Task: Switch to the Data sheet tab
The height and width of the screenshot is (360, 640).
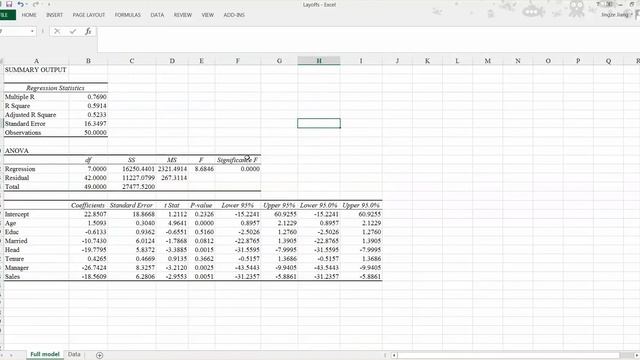Action: tap(74, 355)
